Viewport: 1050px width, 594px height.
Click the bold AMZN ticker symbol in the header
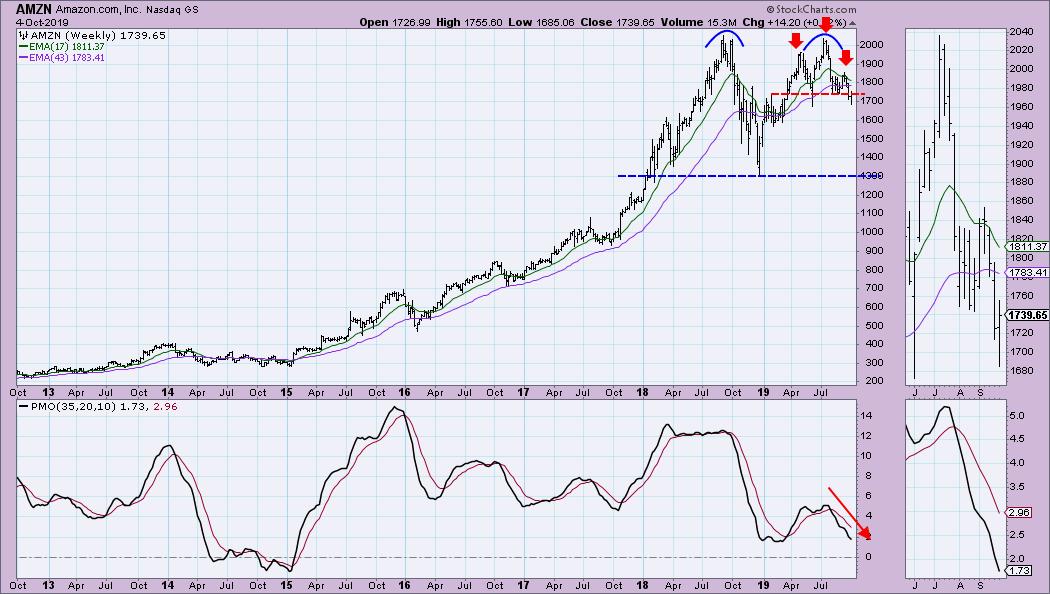click(33, 9)
